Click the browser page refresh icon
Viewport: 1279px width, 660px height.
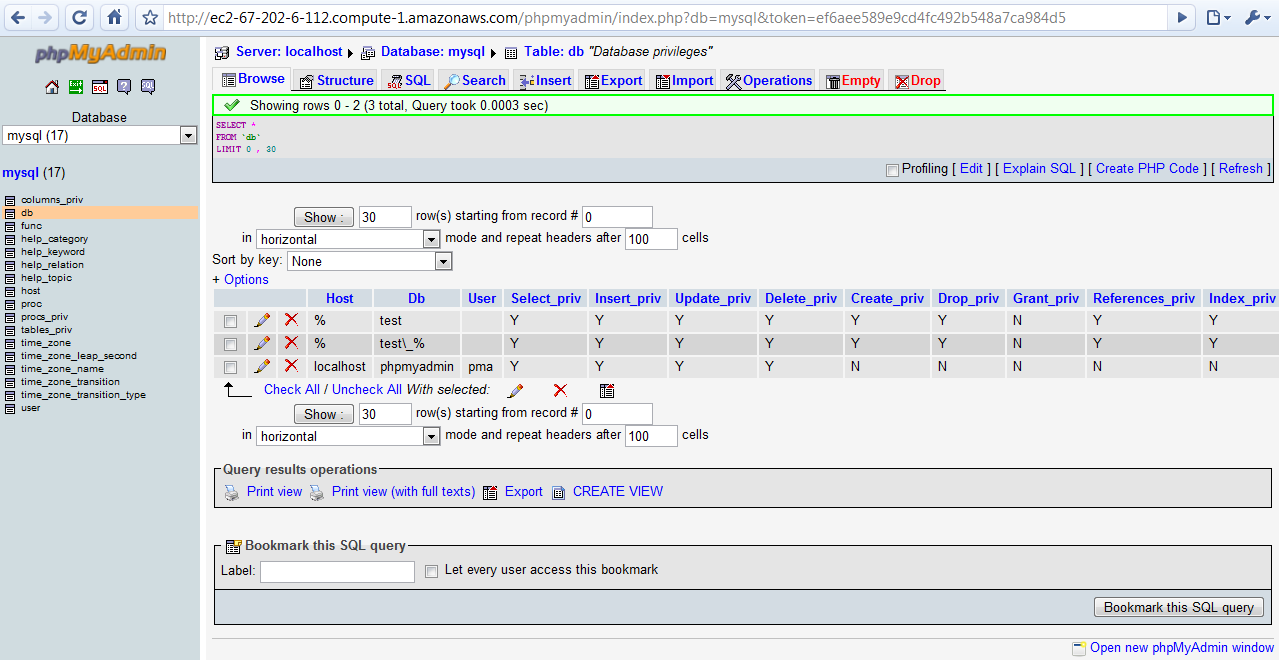79,16
